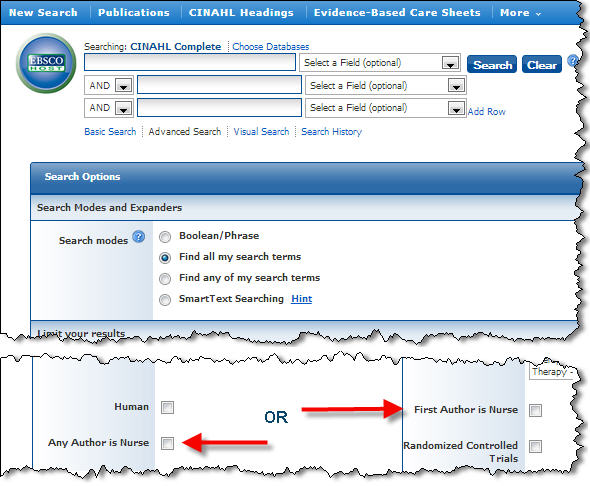Check the Human limiter checkbox
Screen dimensions: 590x486
click(x=167, y=407)
